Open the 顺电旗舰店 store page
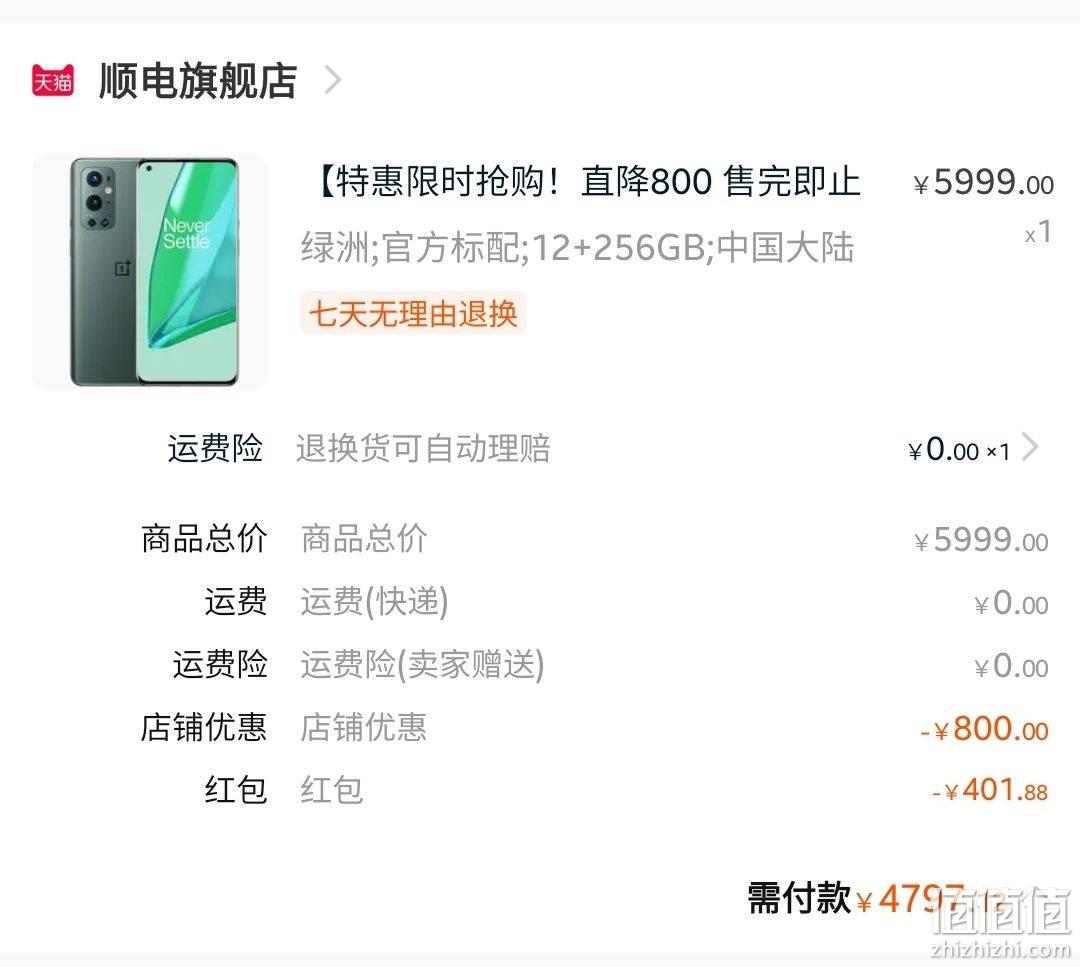The image size is (1080, 967). (x=198, y=81)
